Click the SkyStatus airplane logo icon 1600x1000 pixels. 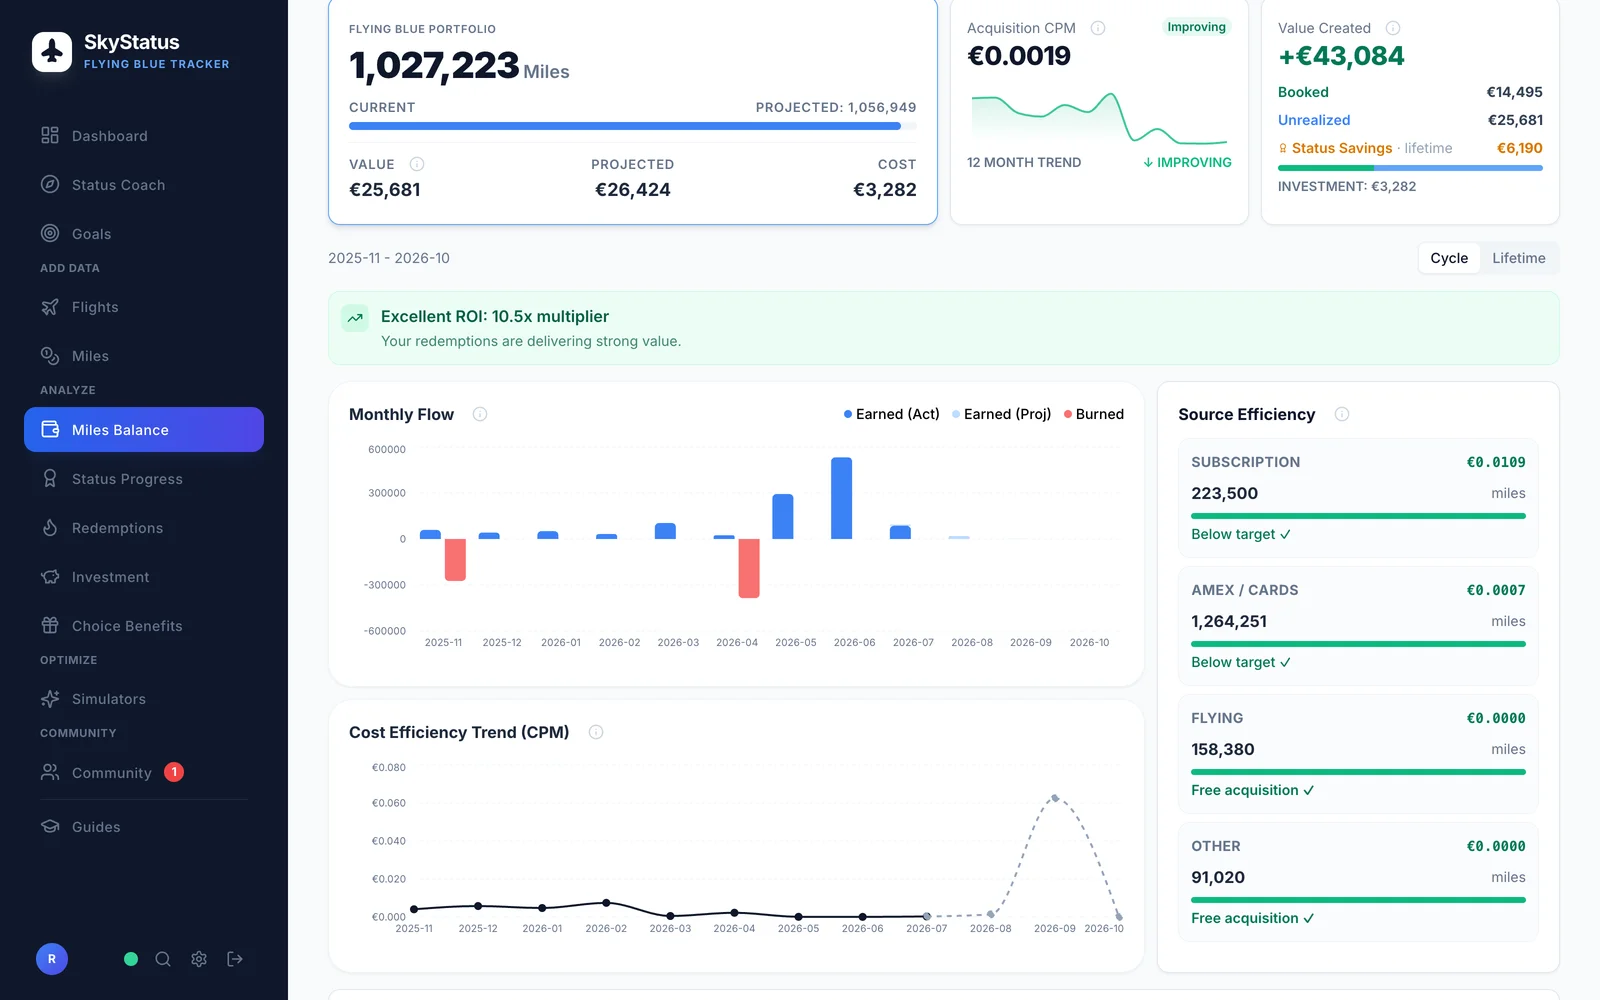(52, 52)
